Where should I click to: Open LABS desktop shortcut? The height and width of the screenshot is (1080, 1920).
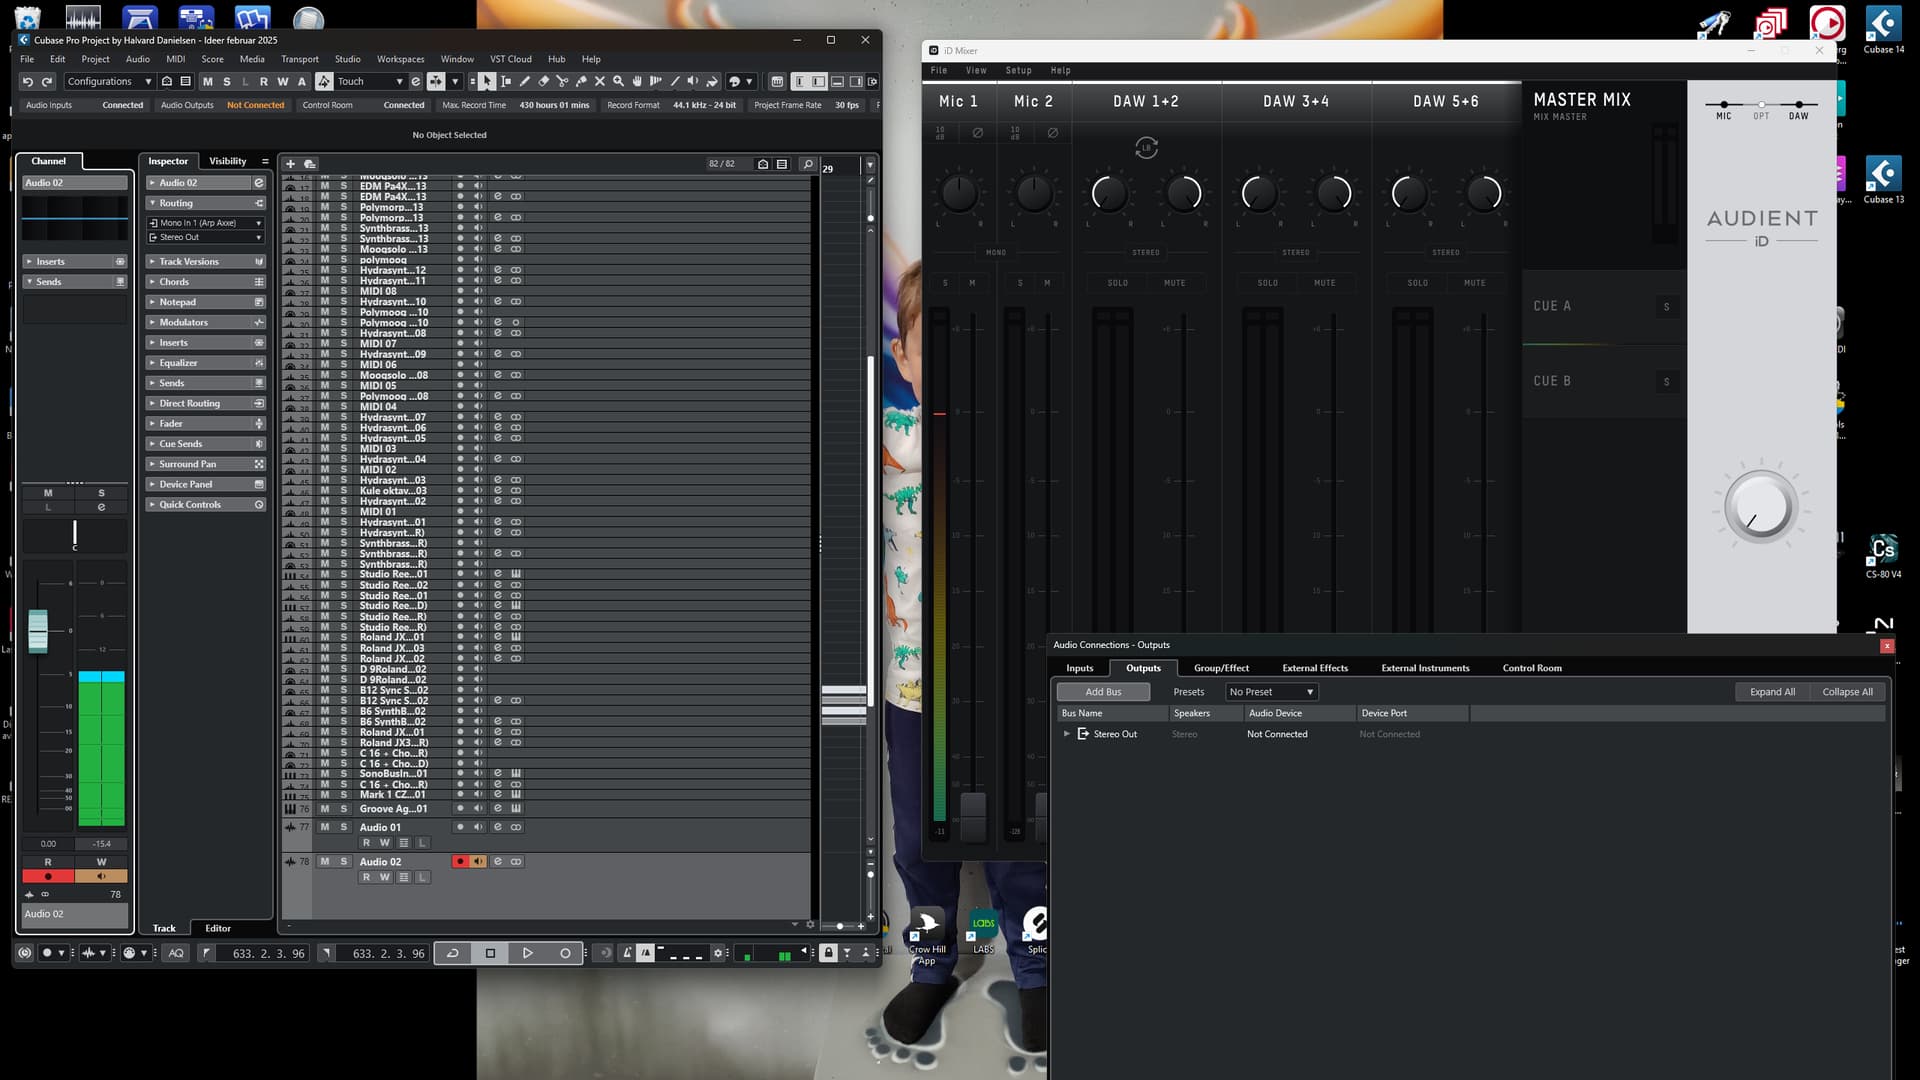983,931
